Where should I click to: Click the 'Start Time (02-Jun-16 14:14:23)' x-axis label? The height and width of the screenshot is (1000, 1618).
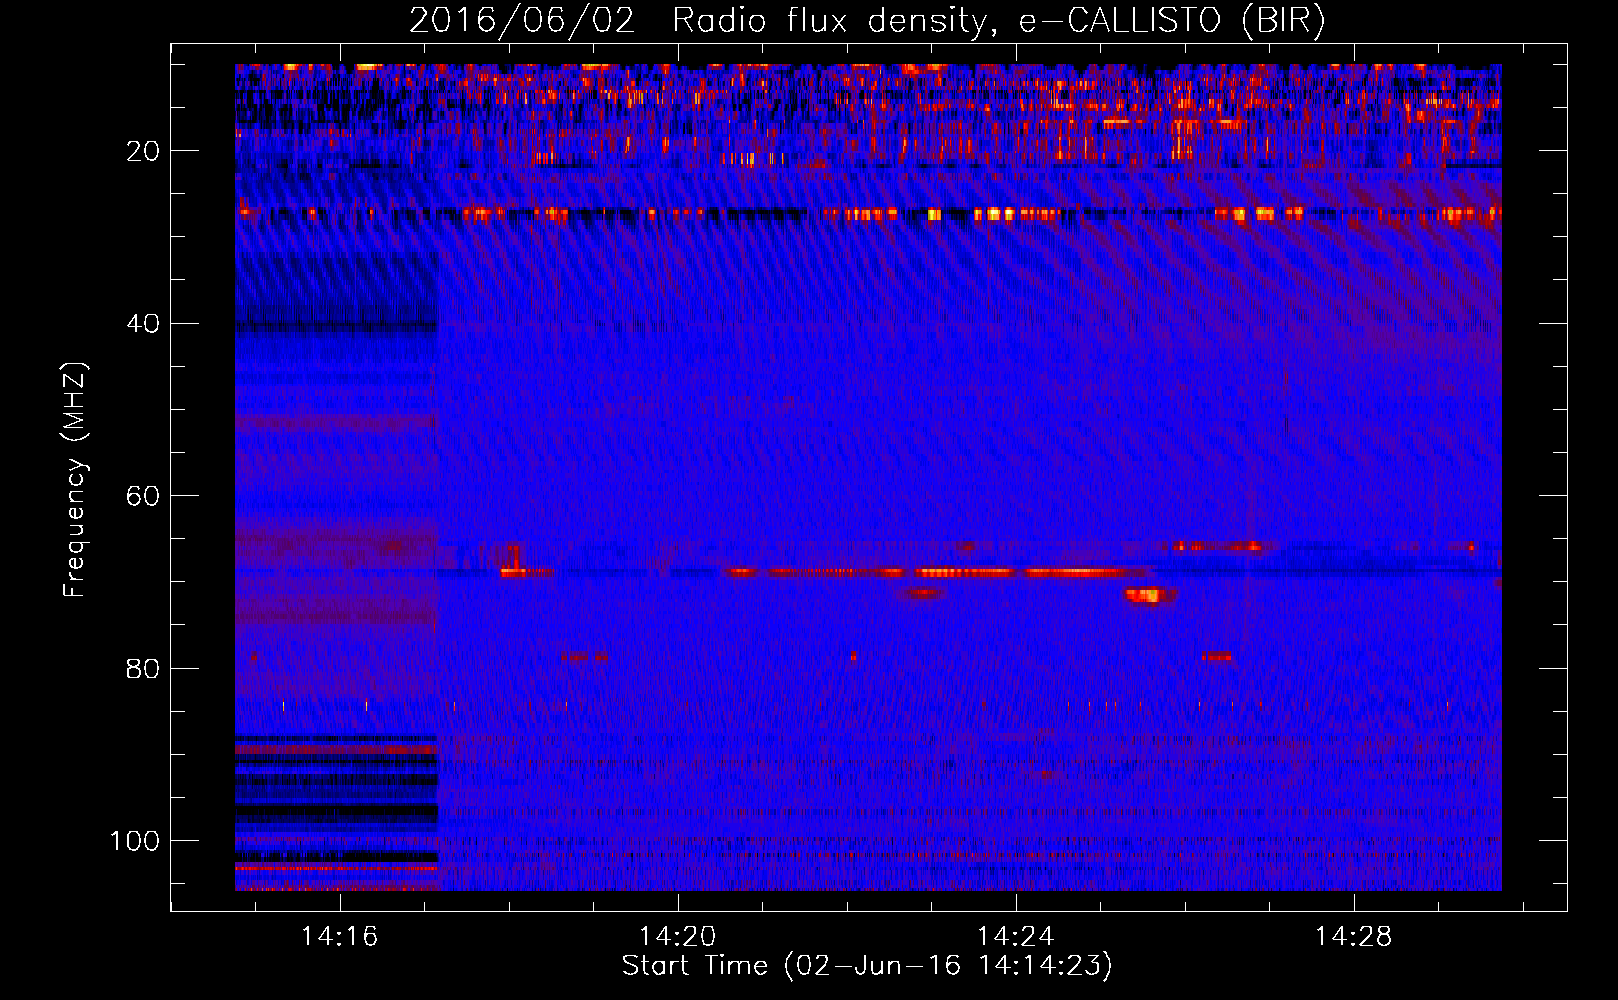(x=867, y=966)
